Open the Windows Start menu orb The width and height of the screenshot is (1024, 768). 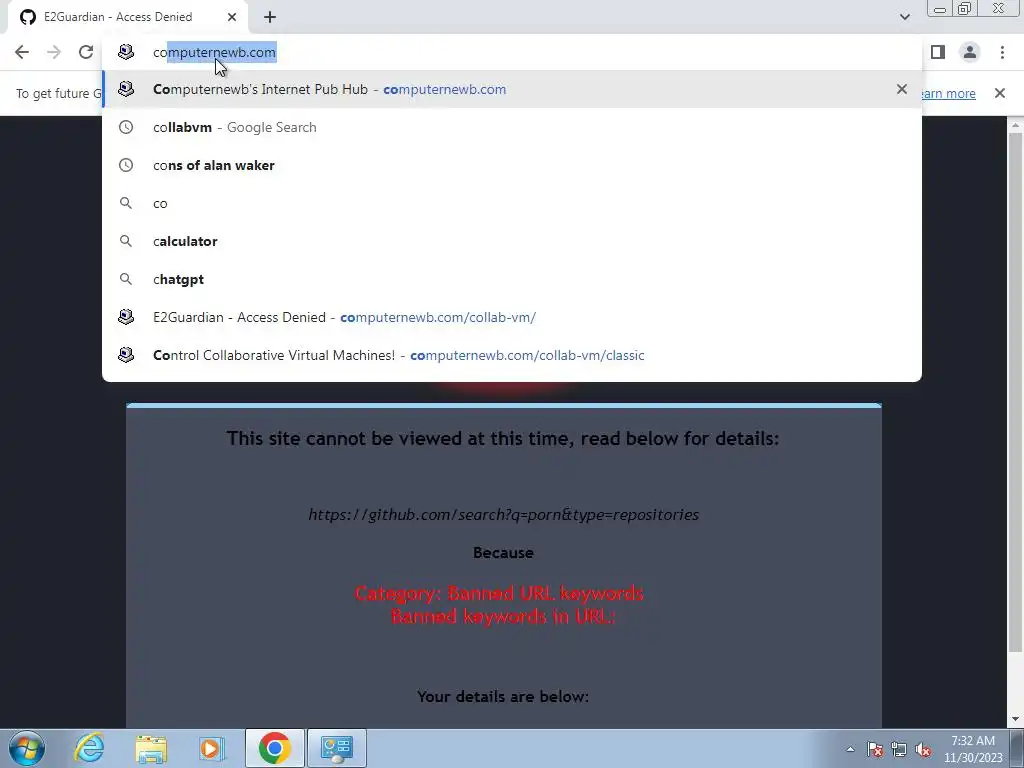[27, 748]
